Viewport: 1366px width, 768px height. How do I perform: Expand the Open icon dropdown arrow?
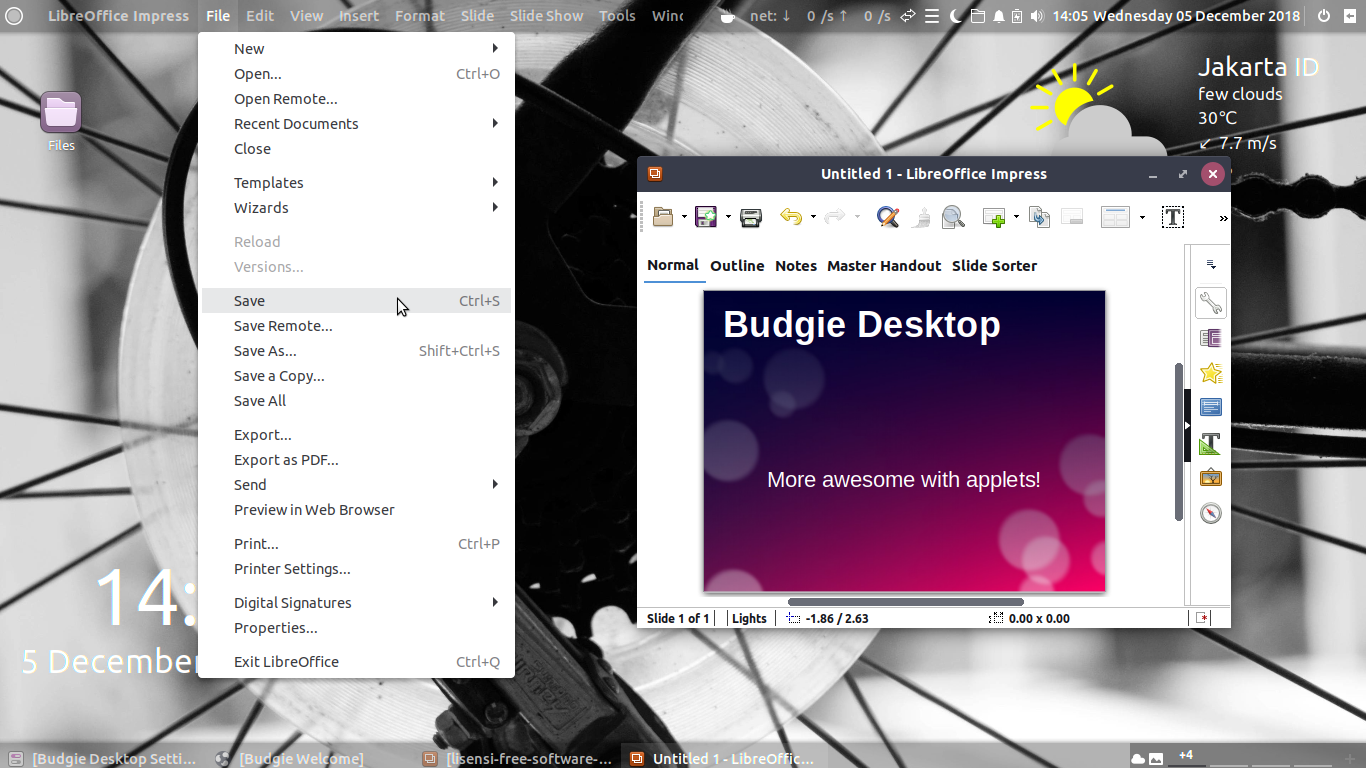click(x=684, y=217)
